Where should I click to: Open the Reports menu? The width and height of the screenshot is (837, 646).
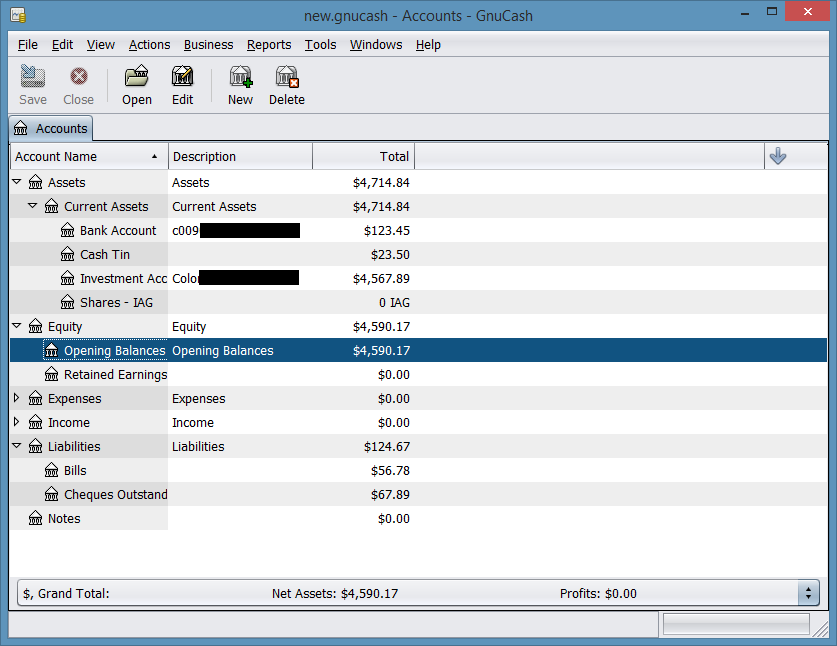269,45
